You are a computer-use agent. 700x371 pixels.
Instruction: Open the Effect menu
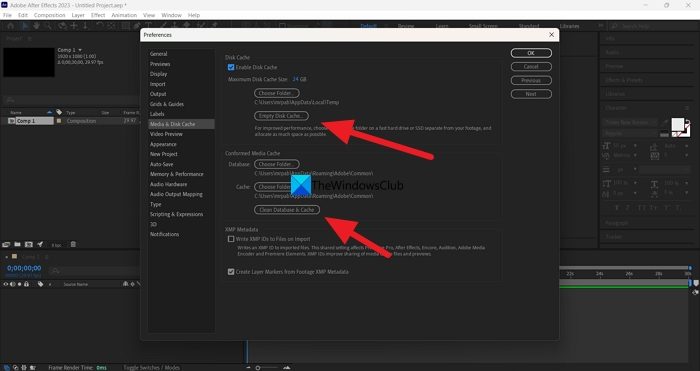coord(98,15)
